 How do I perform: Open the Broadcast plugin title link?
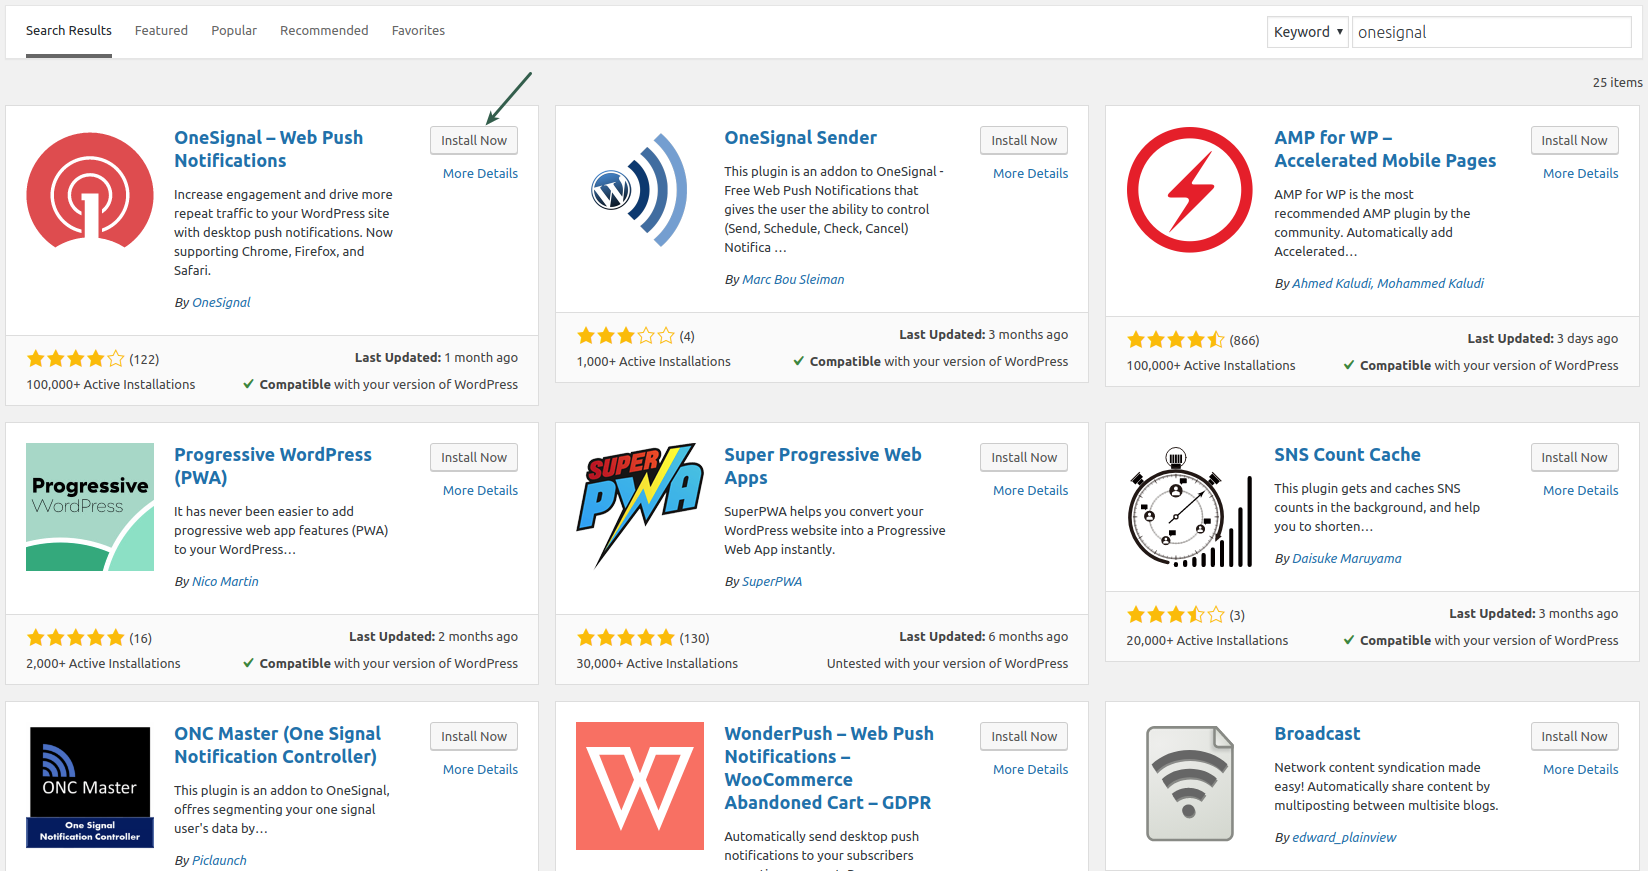pyautogui.click(x=1317, y=734)
